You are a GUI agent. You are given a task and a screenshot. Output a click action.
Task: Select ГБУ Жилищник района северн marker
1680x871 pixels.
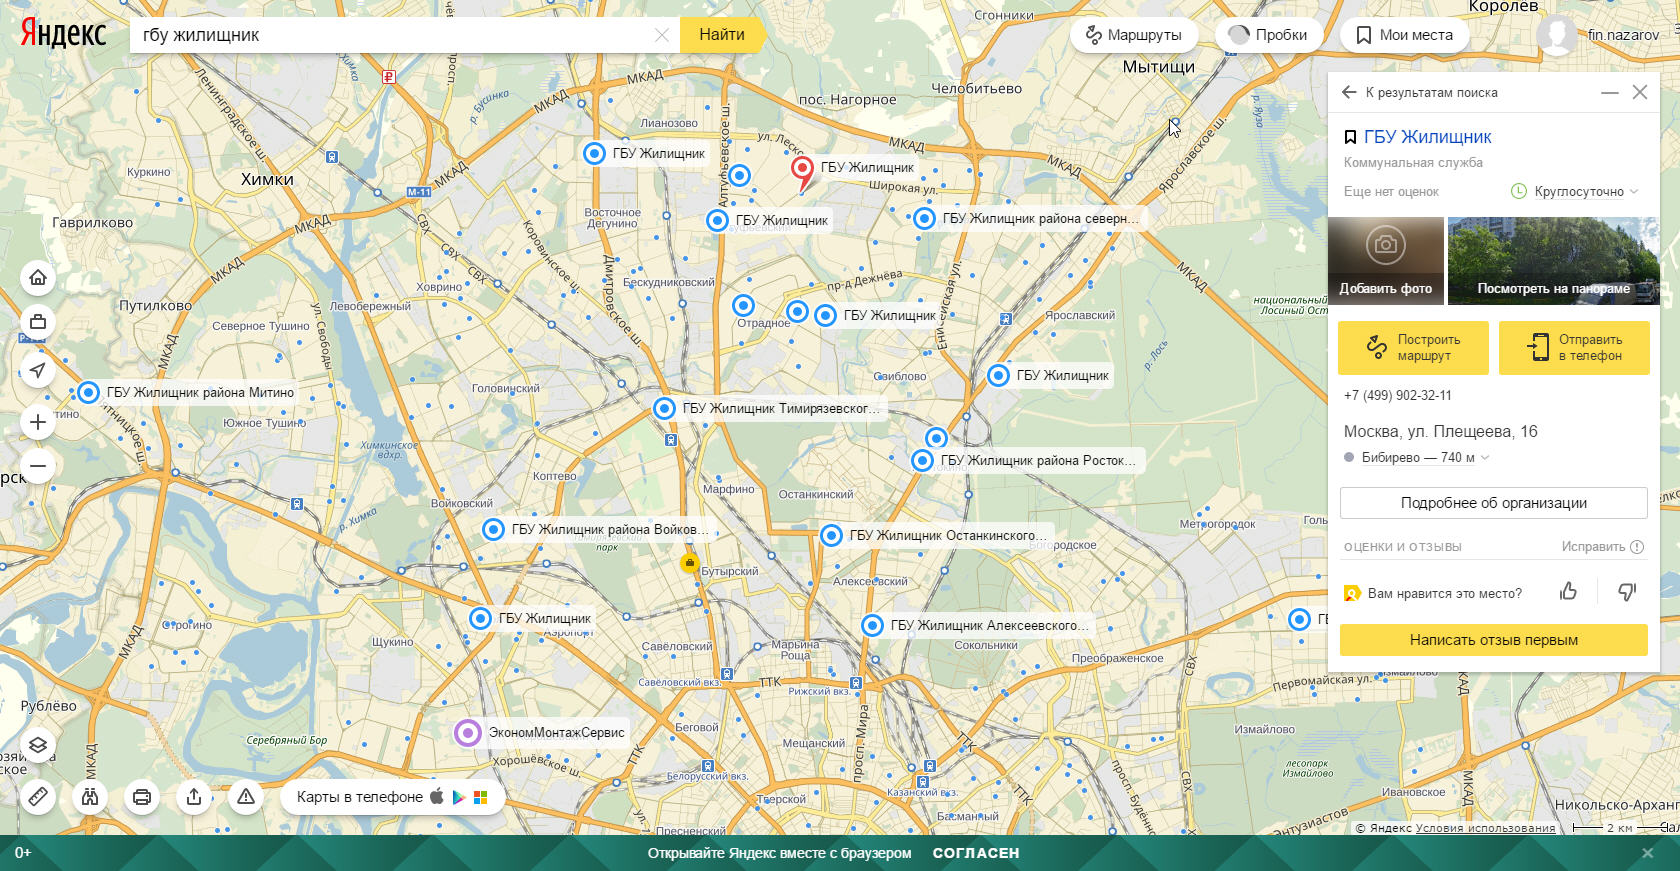click(924, 218)
